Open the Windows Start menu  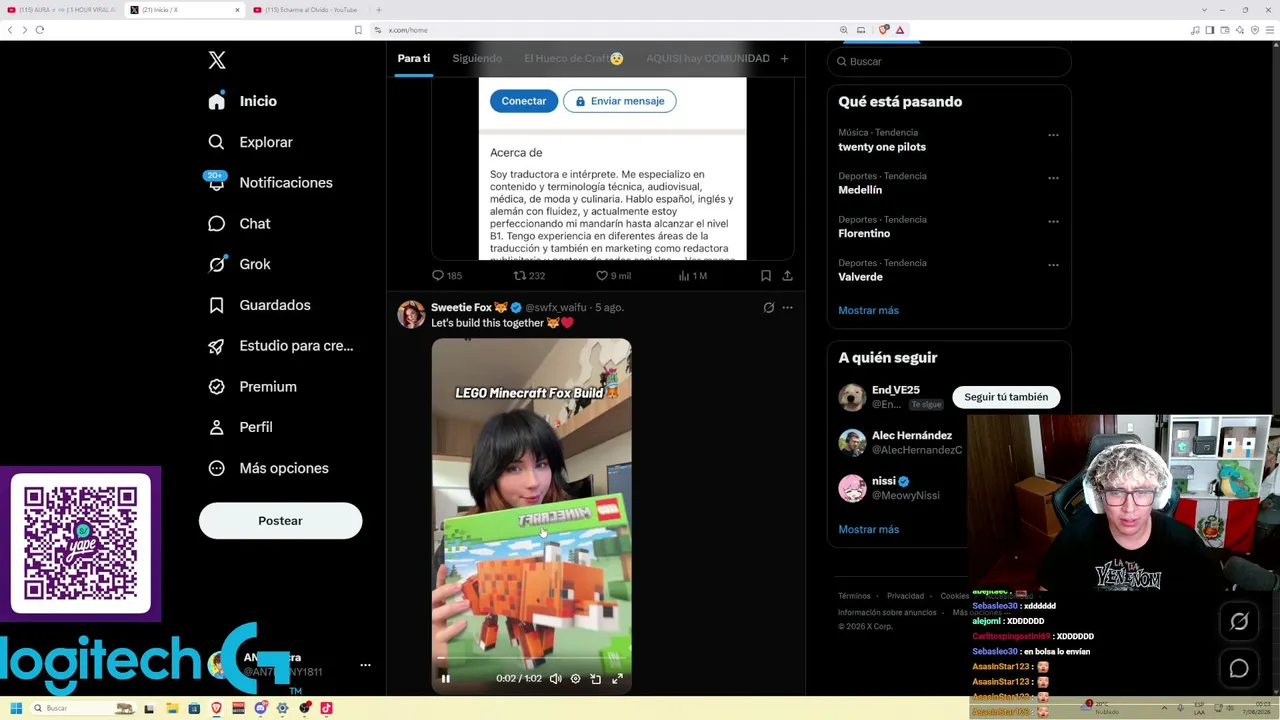pos(16,708)
